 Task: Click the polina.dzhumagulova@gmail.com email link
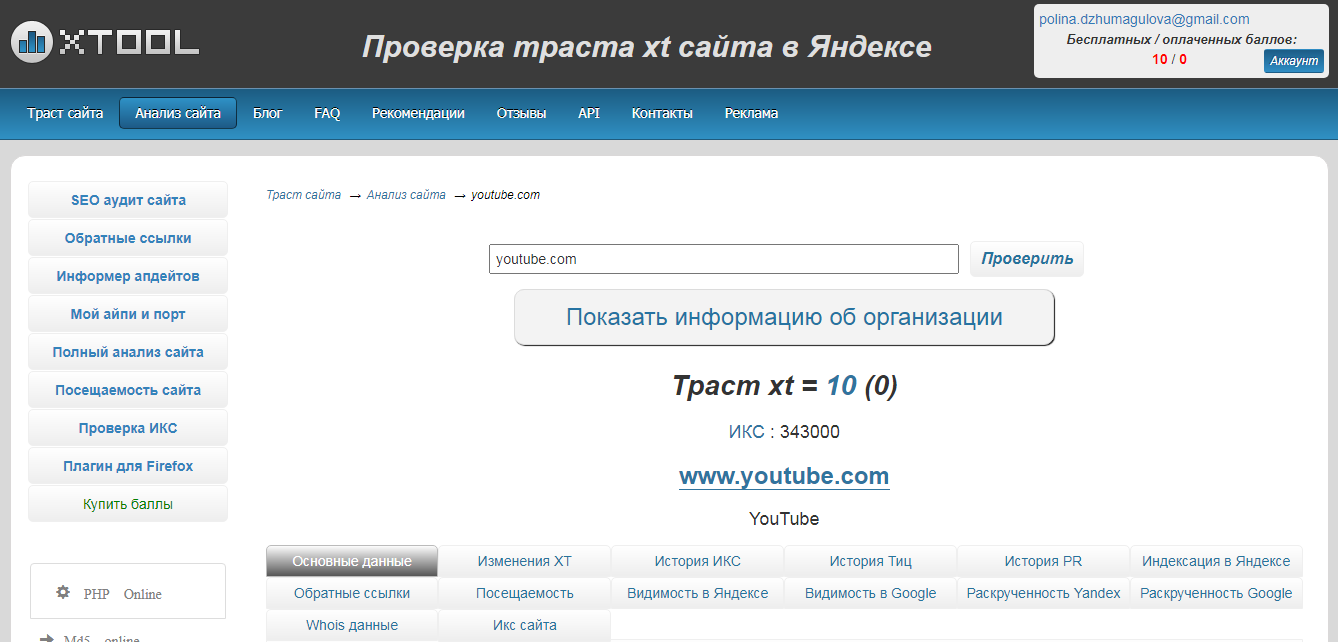tap(1144, 19)
